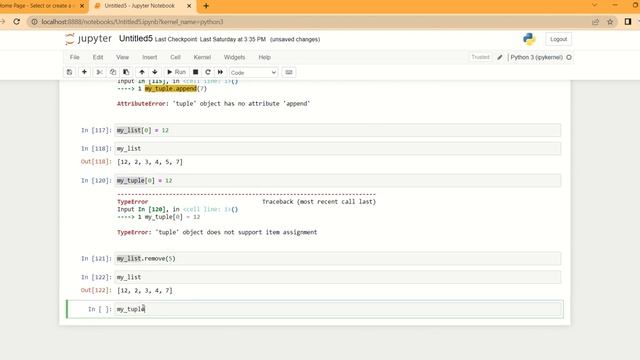This screenshot has width=640, height=360.
Task: Click the output [12, 2, 3, 4, 7]
Action: (145, 291)
